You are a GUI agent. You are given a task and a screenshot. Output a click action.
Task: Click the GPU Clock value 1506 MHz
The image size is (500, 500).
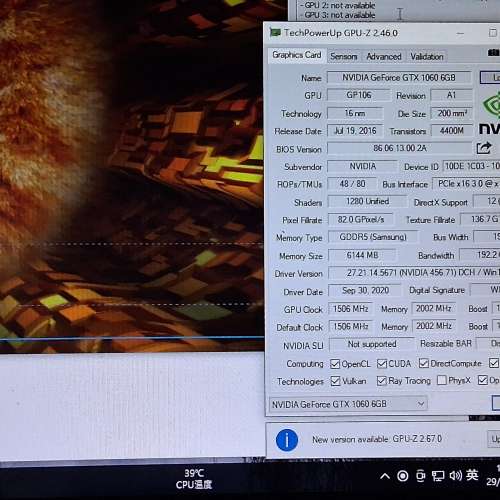coord(351,309)
